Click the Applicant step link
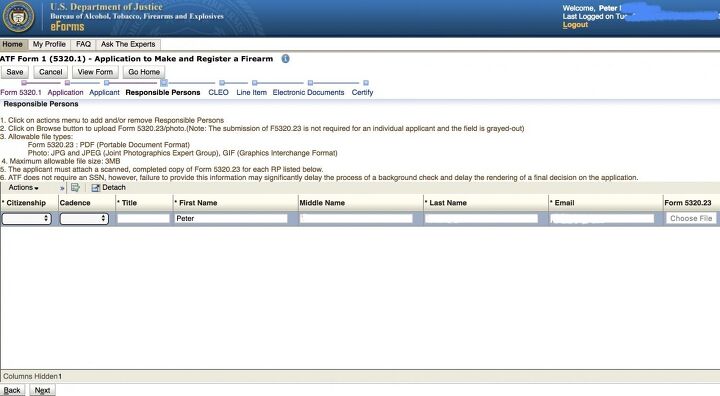The height and width of the screenshot is (396, 720). [x=104, y=92]
